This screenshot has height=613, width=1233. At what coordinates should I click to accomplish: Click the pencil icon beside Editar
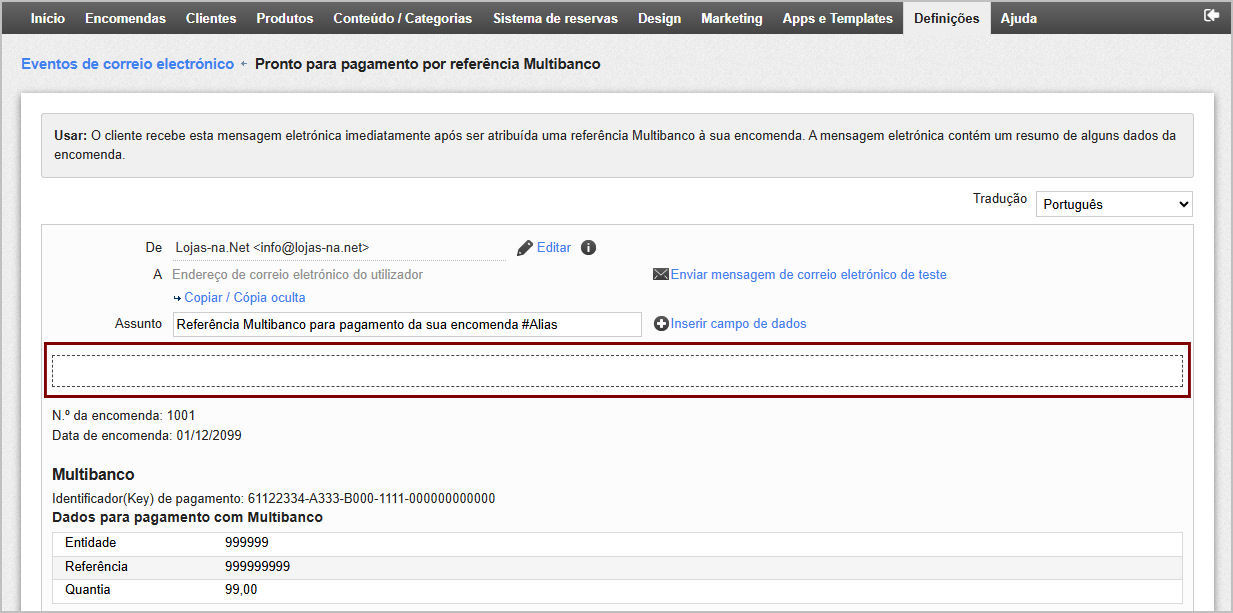(x=525, y=248)
